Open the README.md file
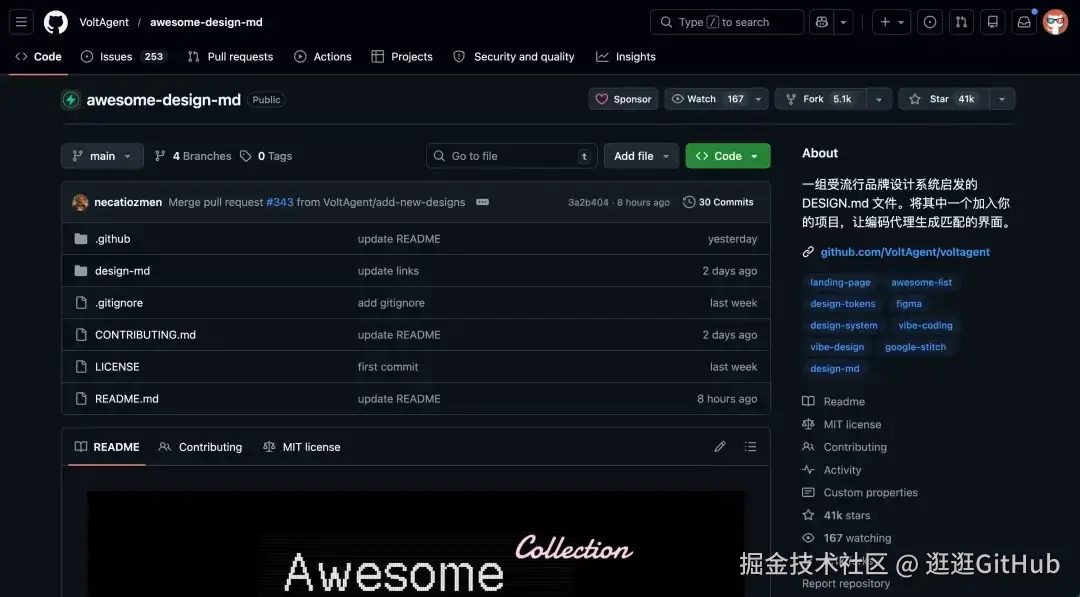 (127, 399)
